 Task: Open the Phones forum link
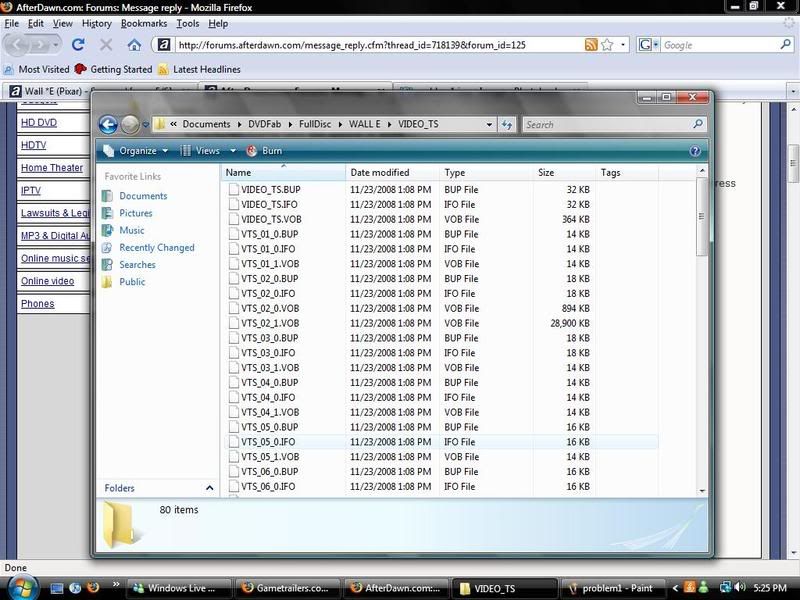(37, 304)
